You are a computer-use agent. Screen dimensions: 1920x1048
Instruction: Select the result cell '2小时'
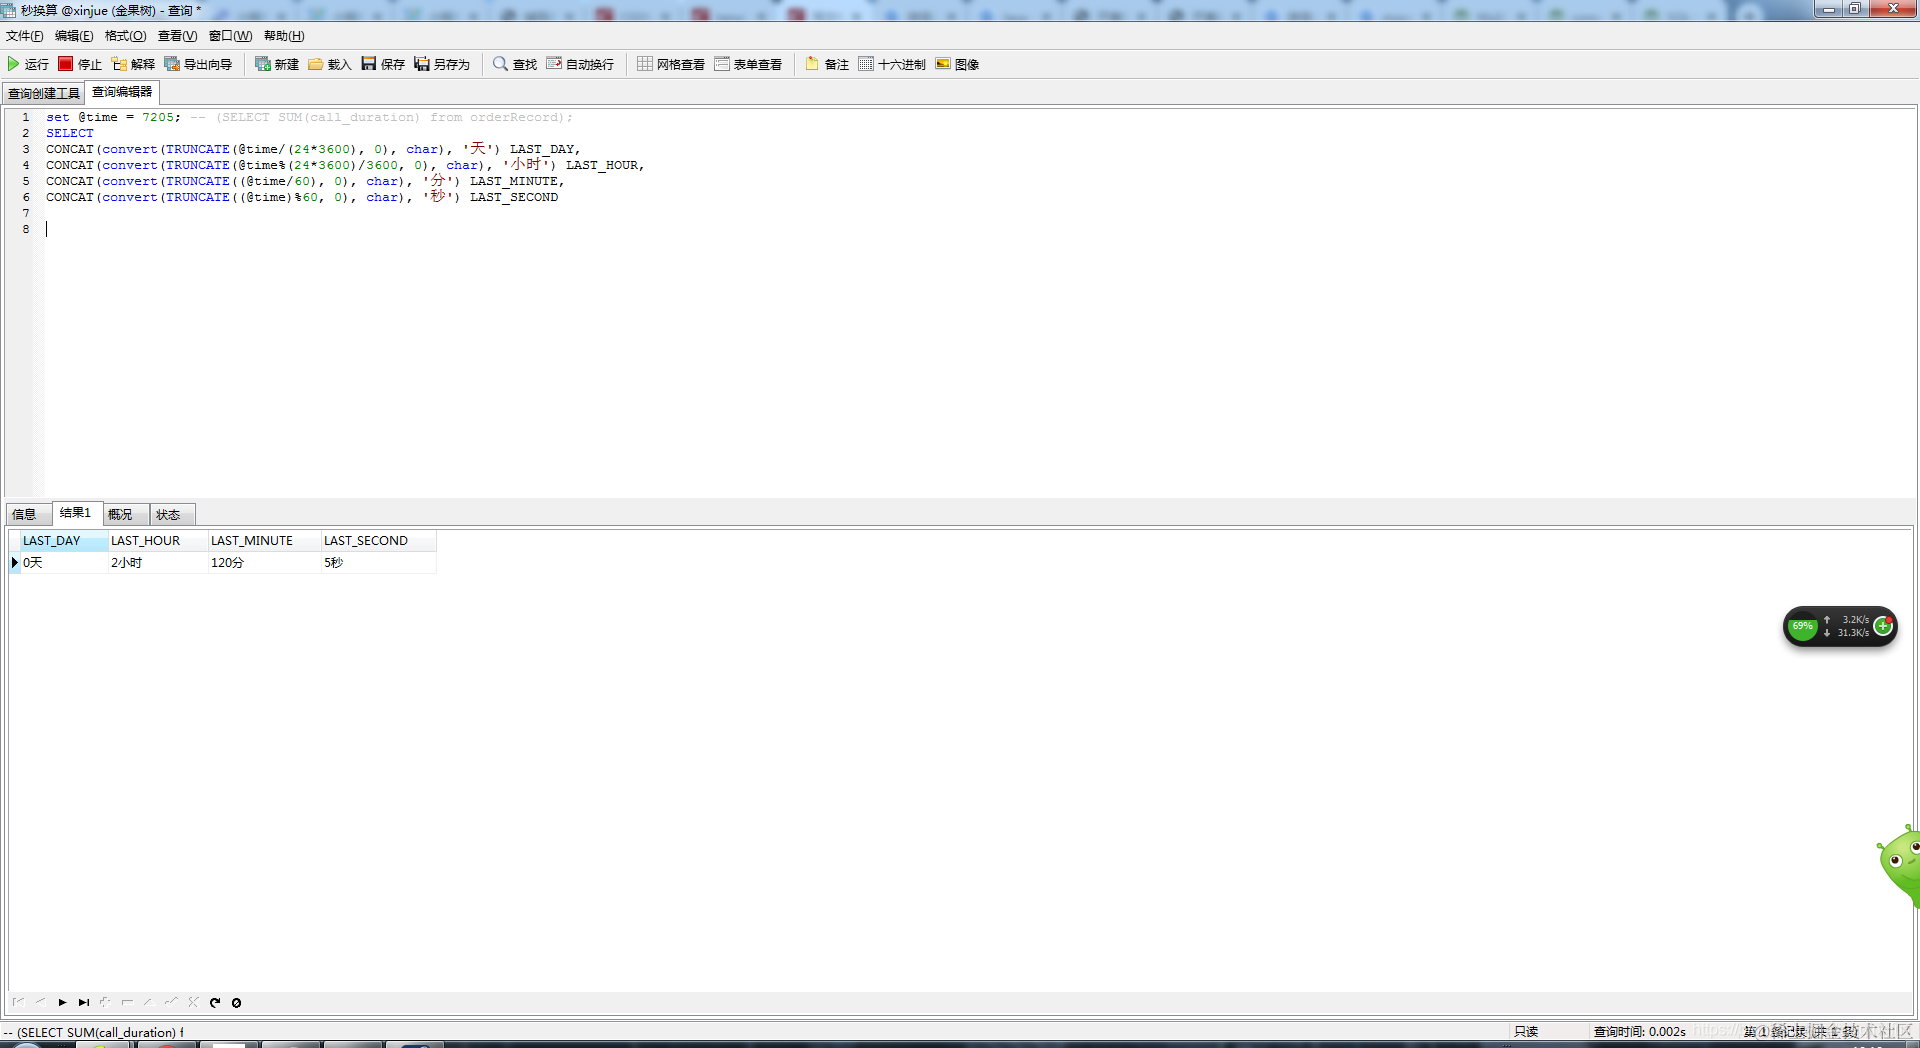tap(157, 563)
